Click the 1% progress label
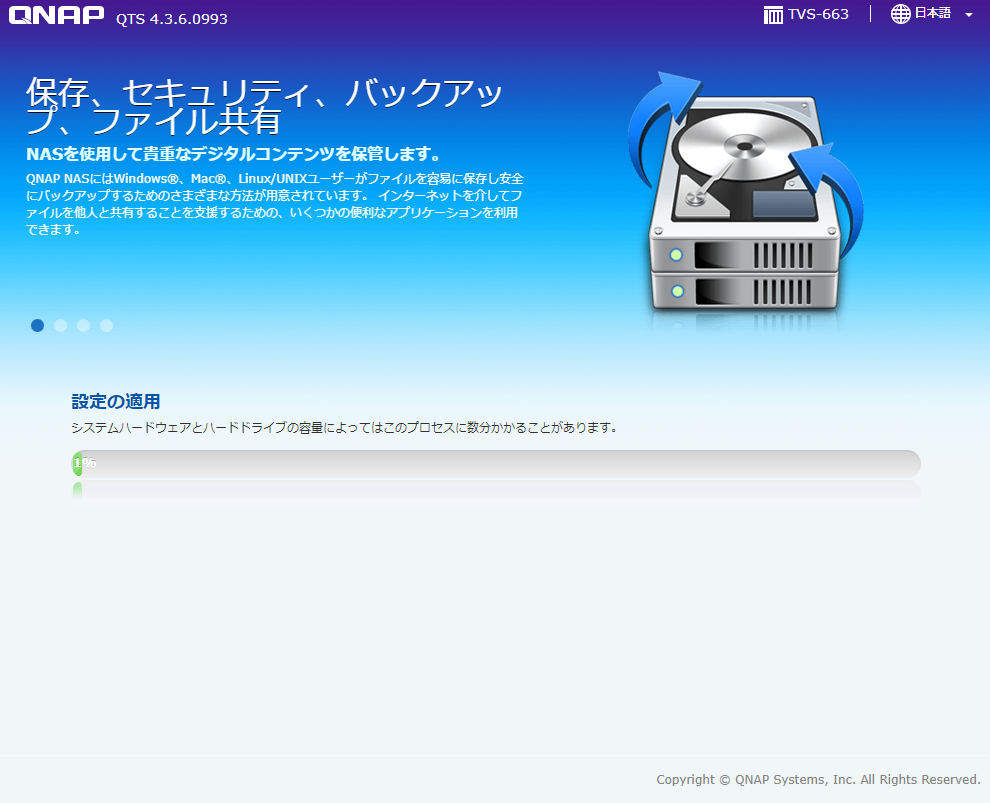This screenshot has height=803, width=990. [85, 463]
